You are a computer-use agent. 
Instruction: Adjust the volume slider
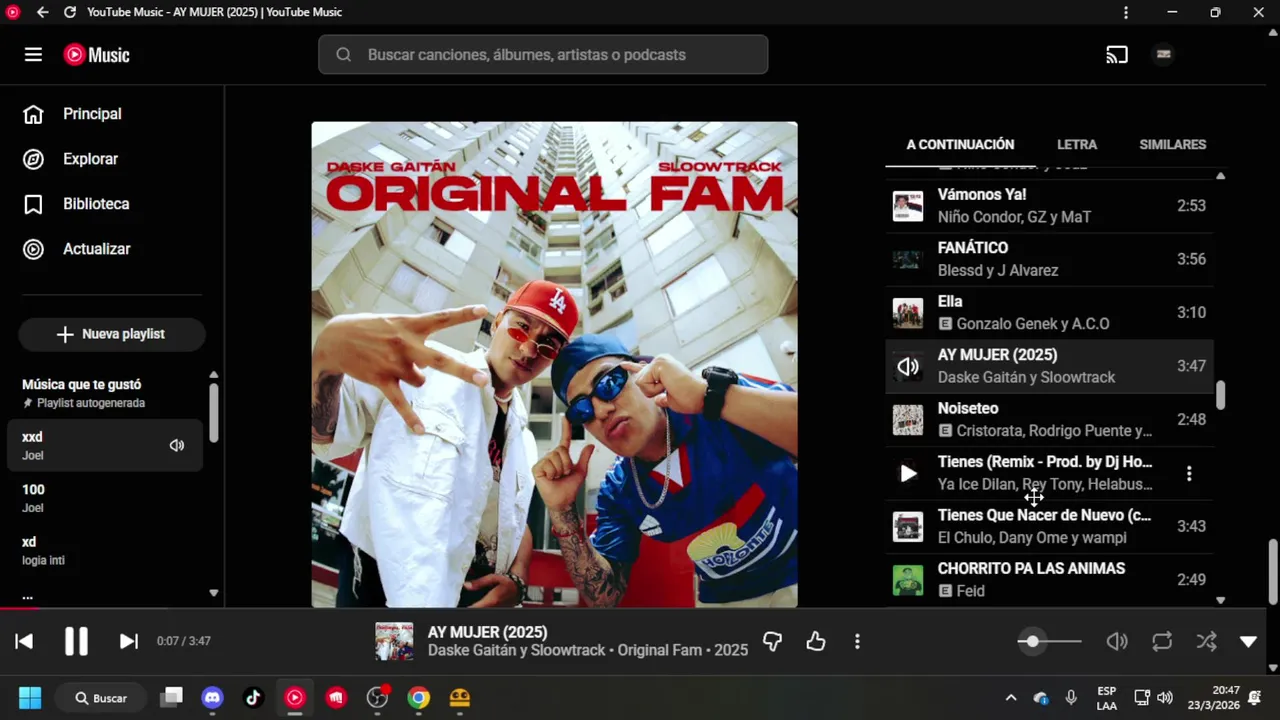tap(1050, 641)
